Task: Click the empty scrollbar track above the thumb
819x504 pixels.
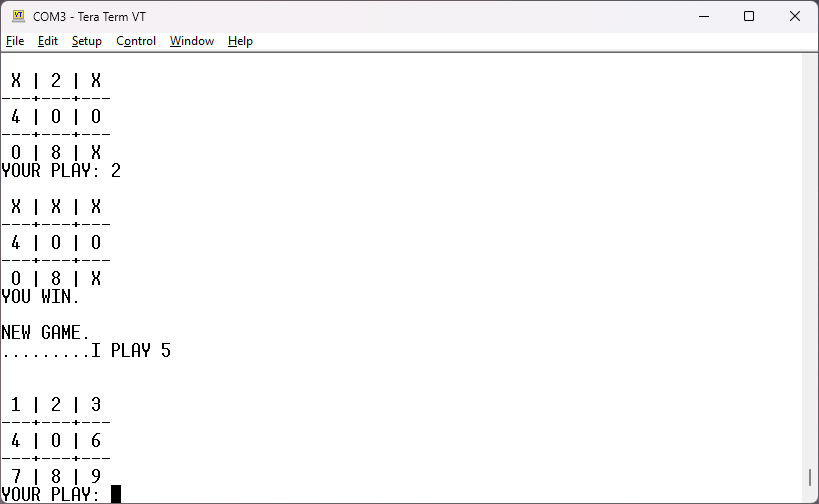Action: (x=810, y=250)
